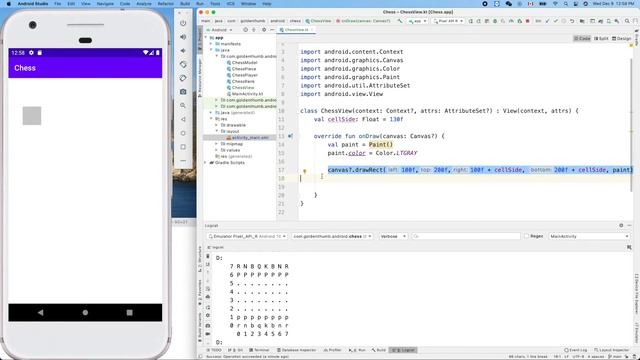Open the Refactor menu
This screenshot has width=640, height=360.
pyautogui.click(x=166, y=4)
